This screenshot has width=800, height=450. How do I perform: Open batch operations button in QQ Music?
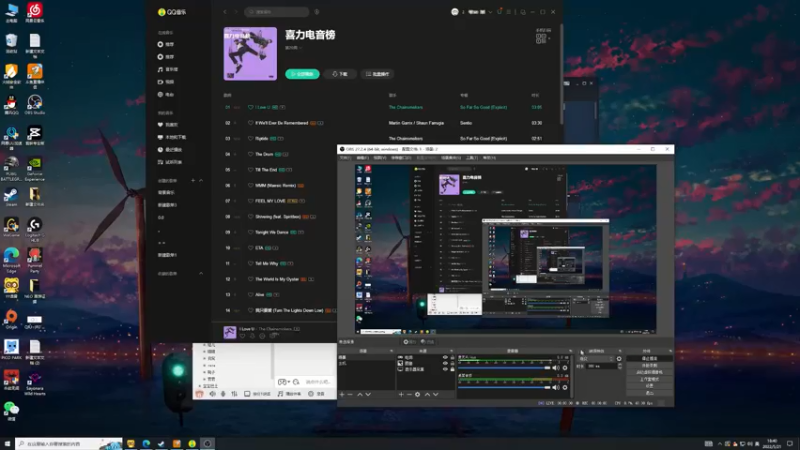click(378, 74)
